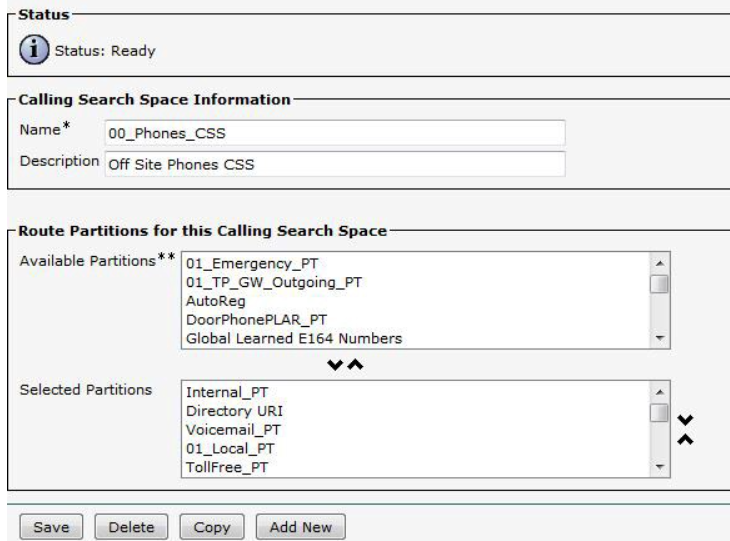
Task: Select 01_Emergency_PT in Available Partitions
Action: coord(417,264)
